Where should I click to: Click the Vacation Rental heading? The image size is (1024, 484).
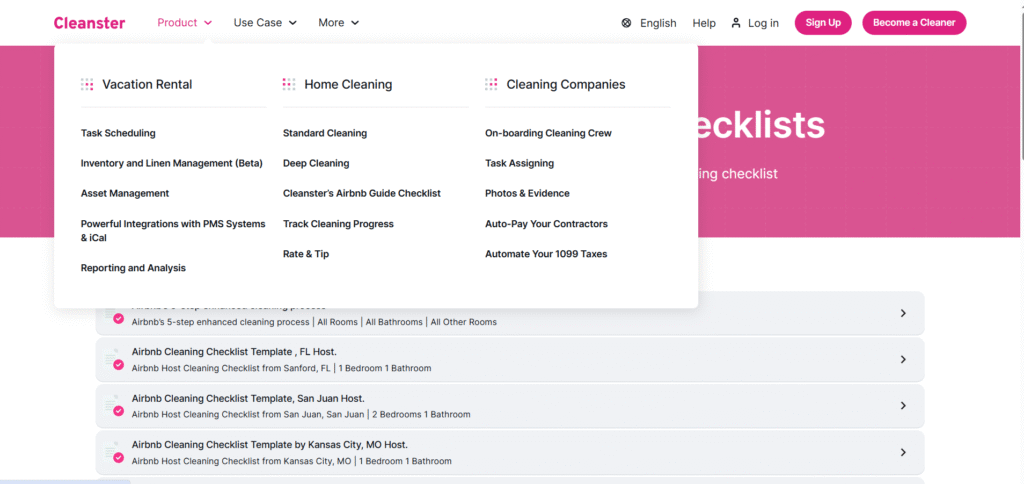[x=148, y=84]
